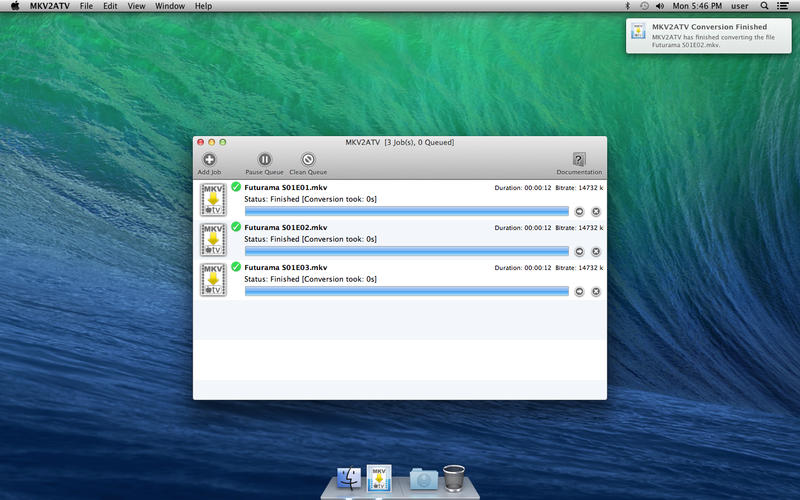Click the round arrow button for Futurama S01E03
Screen dimensions: 800x500
pyautogui.click(x=579, y=291)
